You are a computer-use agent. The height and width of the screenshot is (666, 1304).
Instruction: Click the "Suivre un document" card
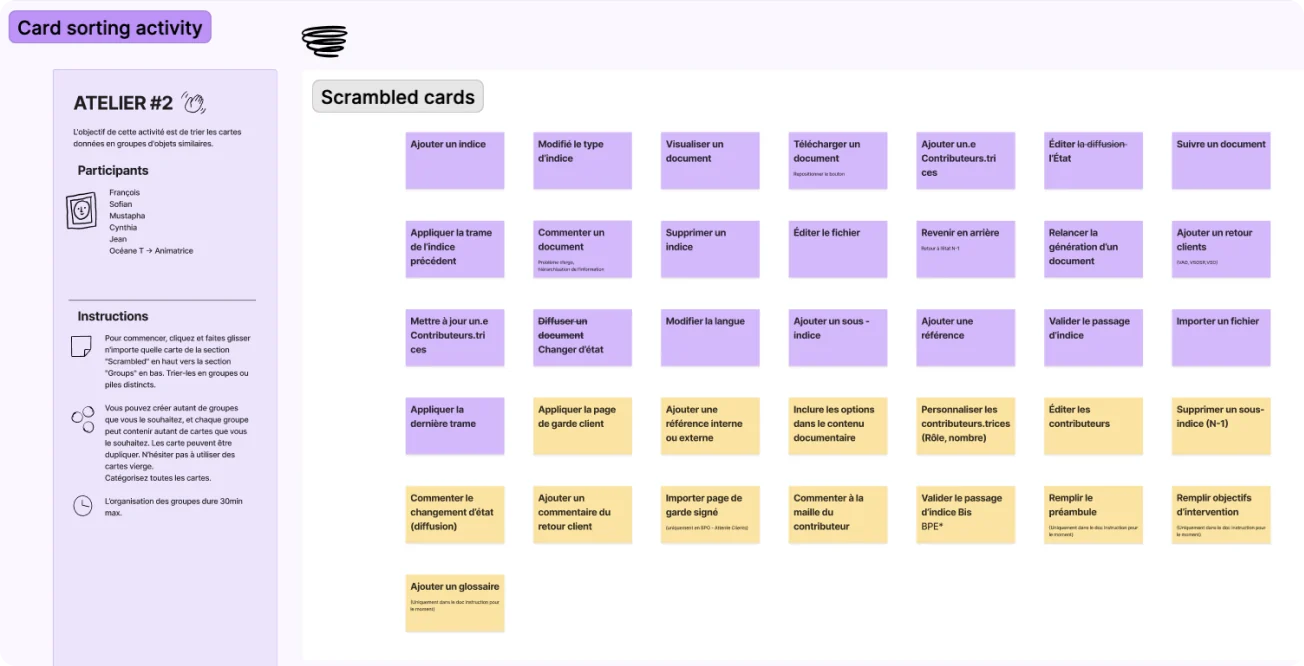coord(1221,161)
